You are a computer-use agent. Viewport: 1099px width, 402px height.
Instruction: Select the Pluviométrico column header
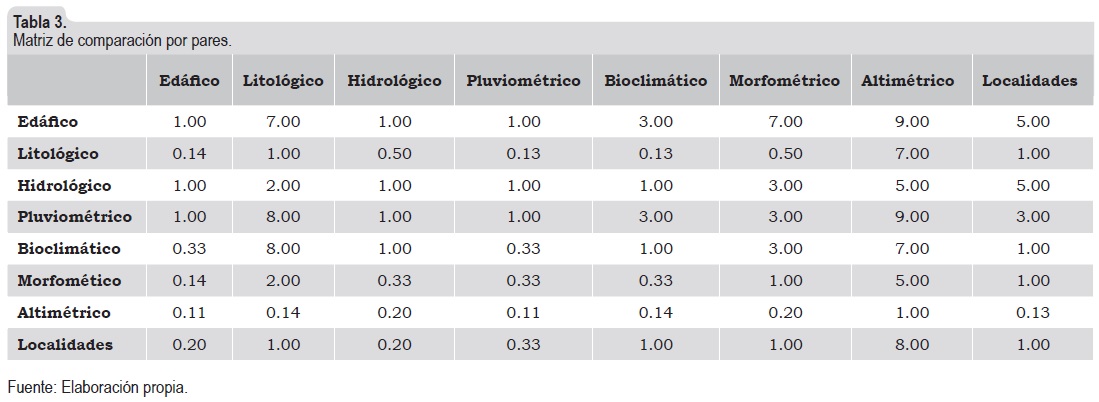[x=523, y=81]
